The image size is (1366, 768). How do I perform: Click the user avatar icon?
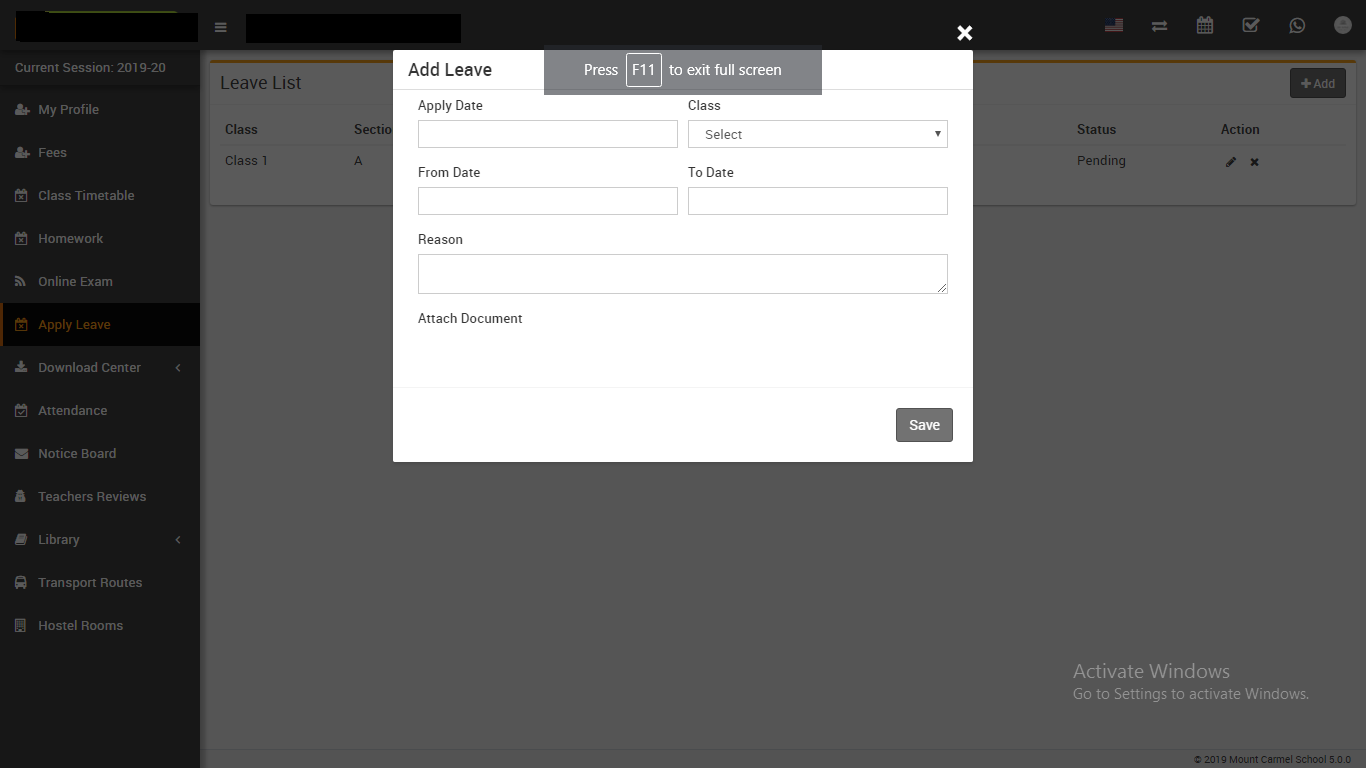click(x=1342, y=26)
